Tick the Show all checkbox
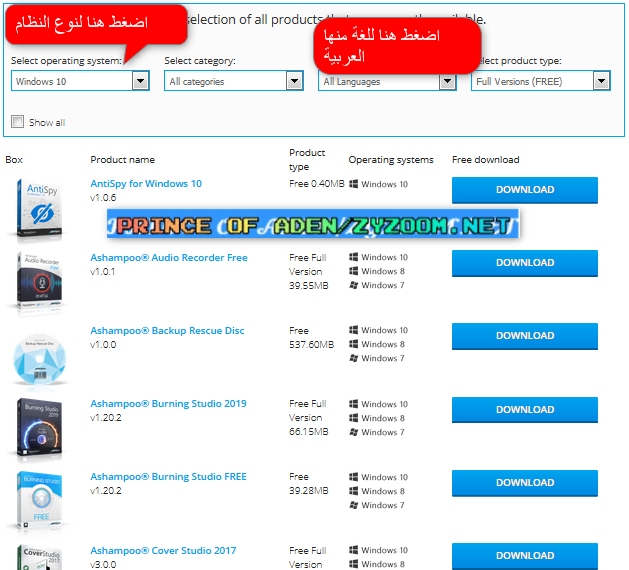This screenshot has height=570, width=629. click(x=17, y=122)
